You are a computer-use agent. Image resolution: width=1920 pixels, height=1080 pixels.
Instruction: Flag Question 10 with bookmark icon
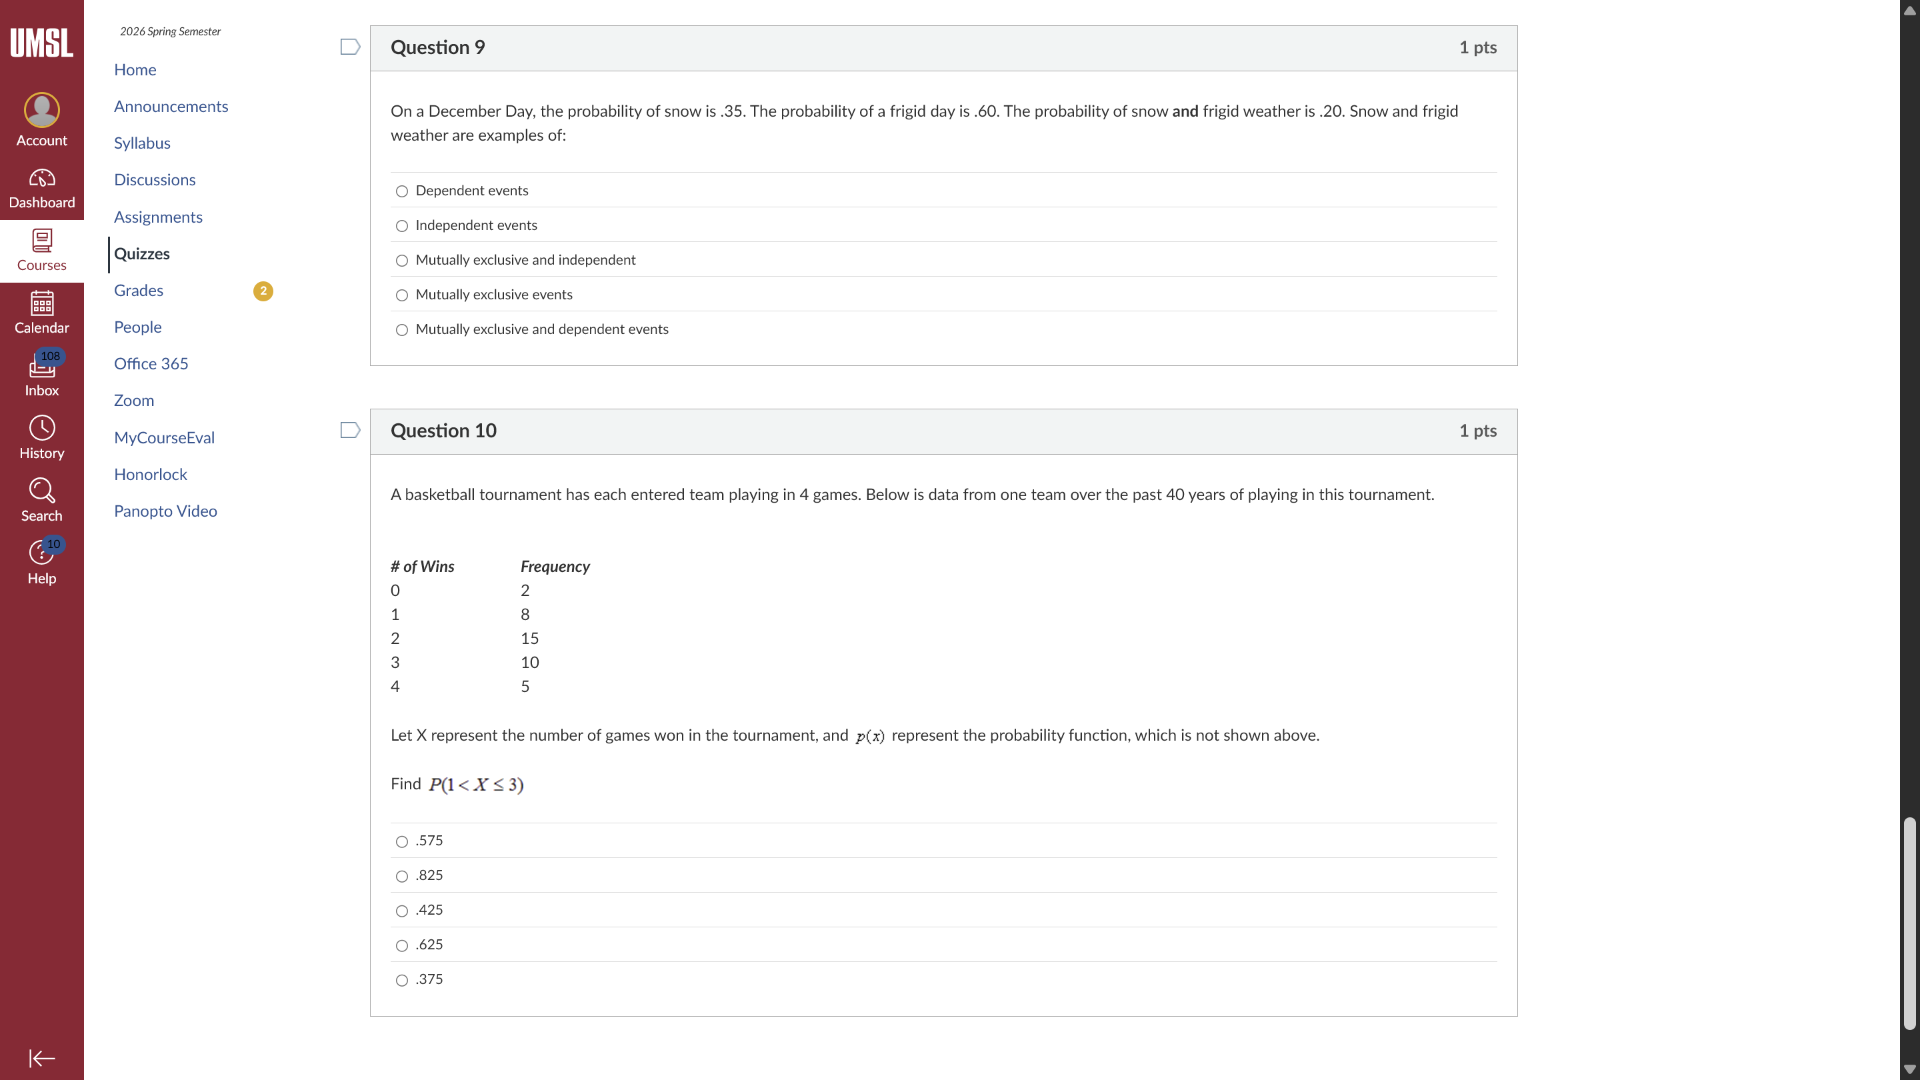pyautogui.click(x=350, y=430)
